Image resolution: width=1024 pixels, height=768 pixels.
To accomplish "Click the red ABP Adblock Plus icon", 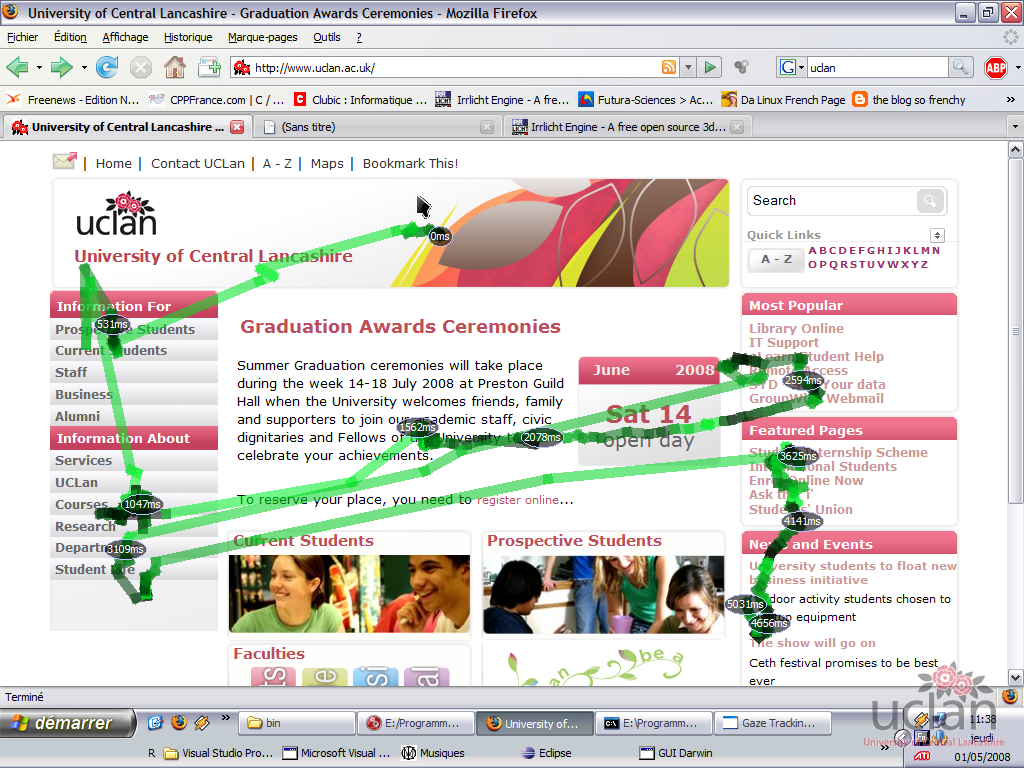I will coord(996,67).
